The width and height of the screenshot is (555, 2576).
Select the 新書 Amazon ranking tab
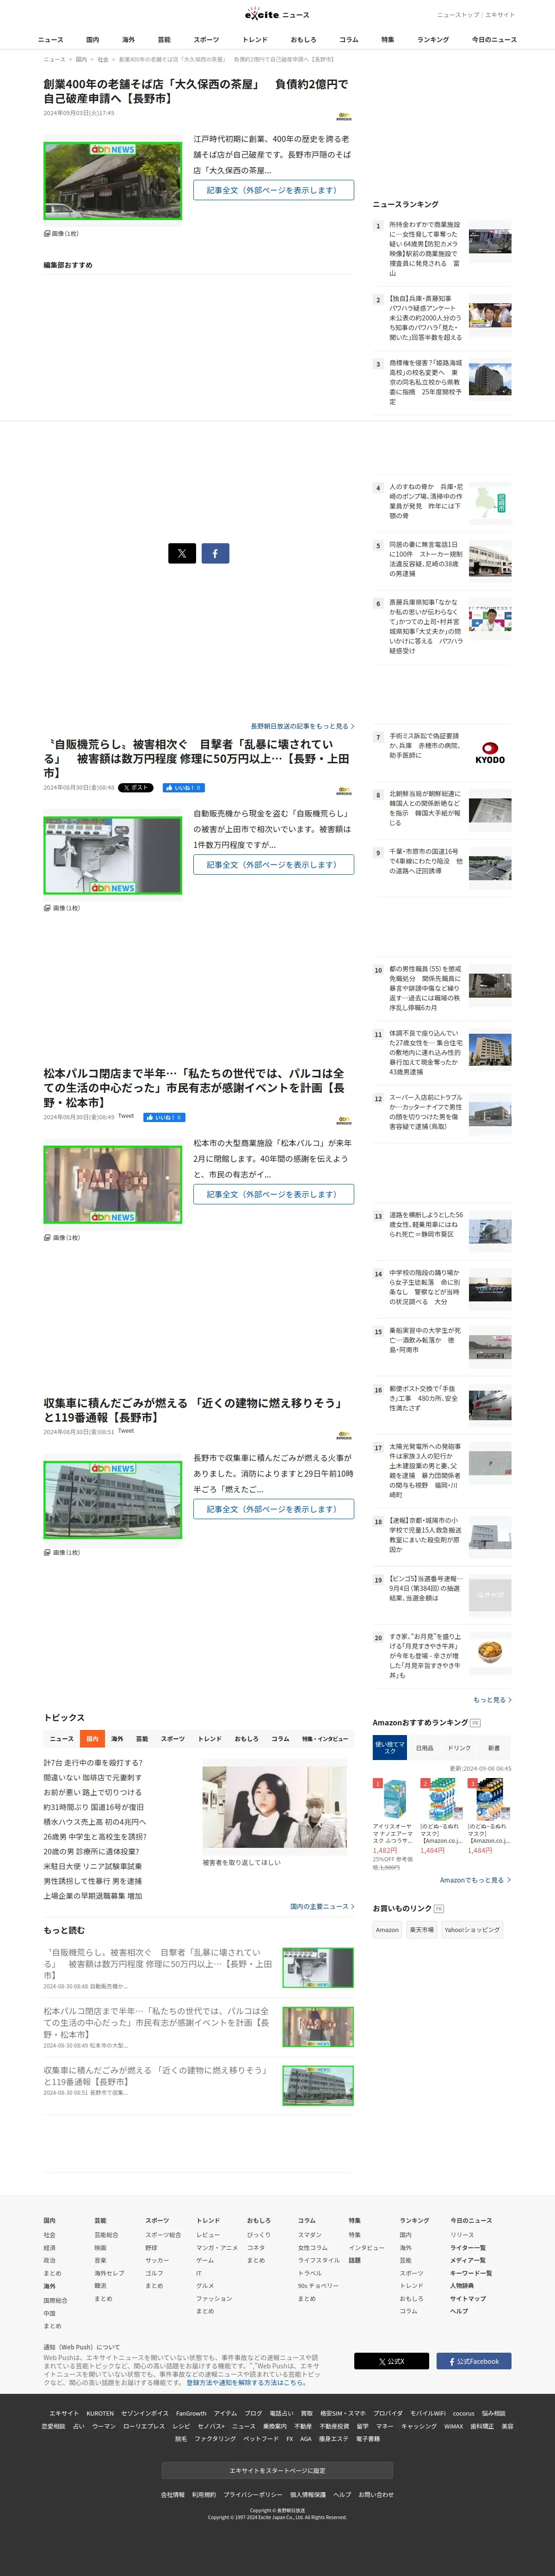(494, 1748)
